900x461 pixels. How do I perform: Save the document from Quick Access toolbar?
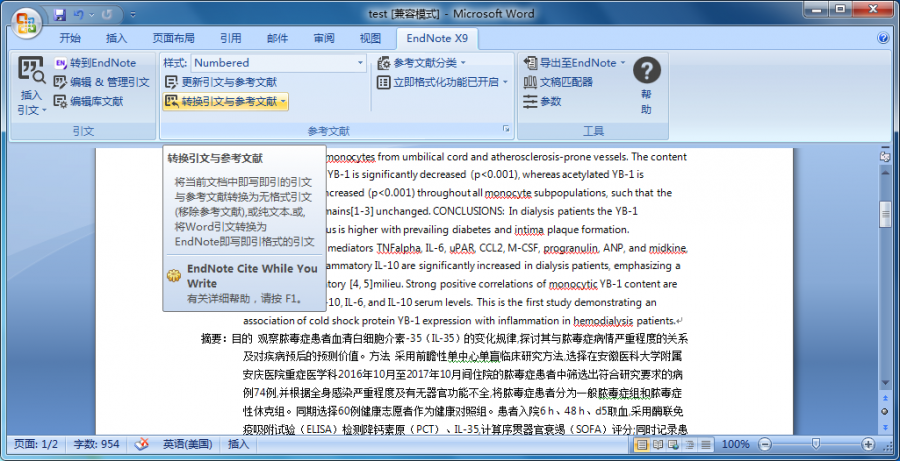(x=60, y=14)
